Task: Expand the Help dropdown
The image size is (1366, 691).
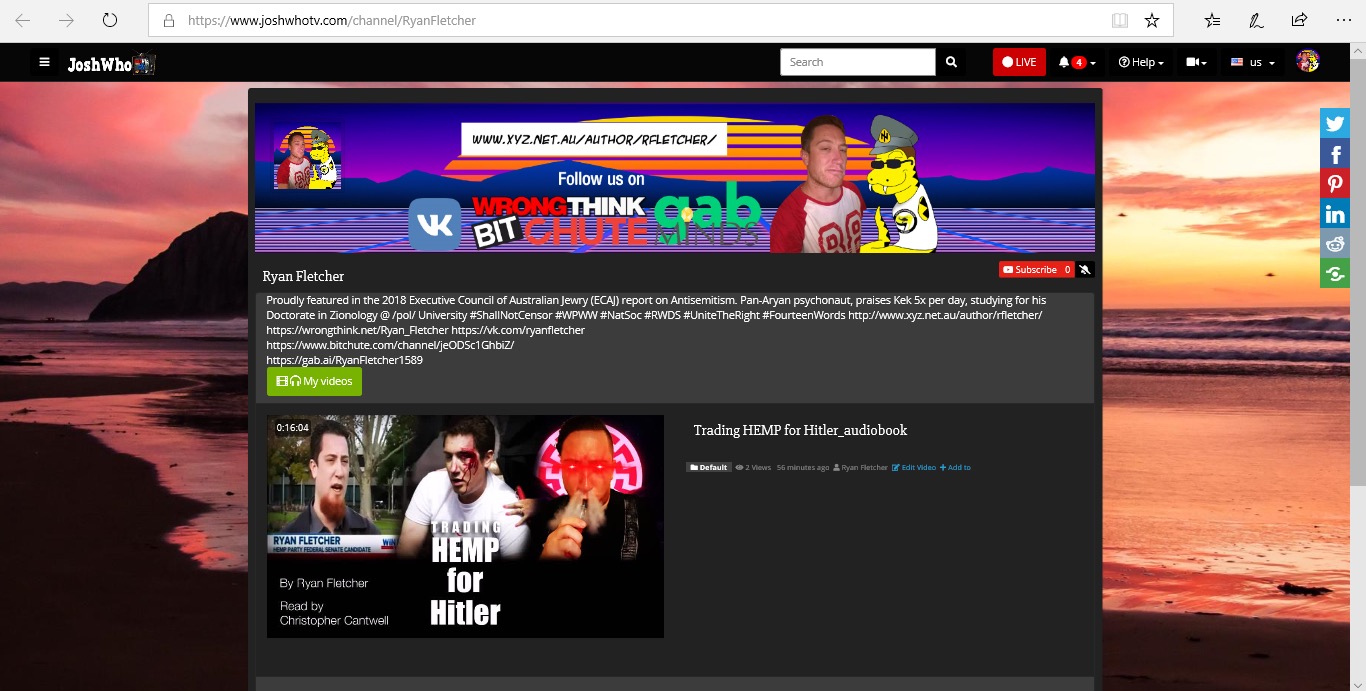Action: [1141, 62]
